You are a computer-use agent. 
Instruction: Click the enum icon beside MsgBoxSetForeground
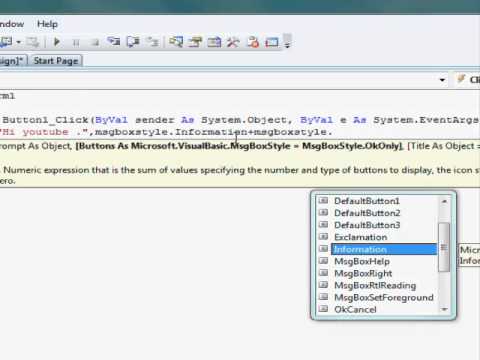[x=323, y=297]
